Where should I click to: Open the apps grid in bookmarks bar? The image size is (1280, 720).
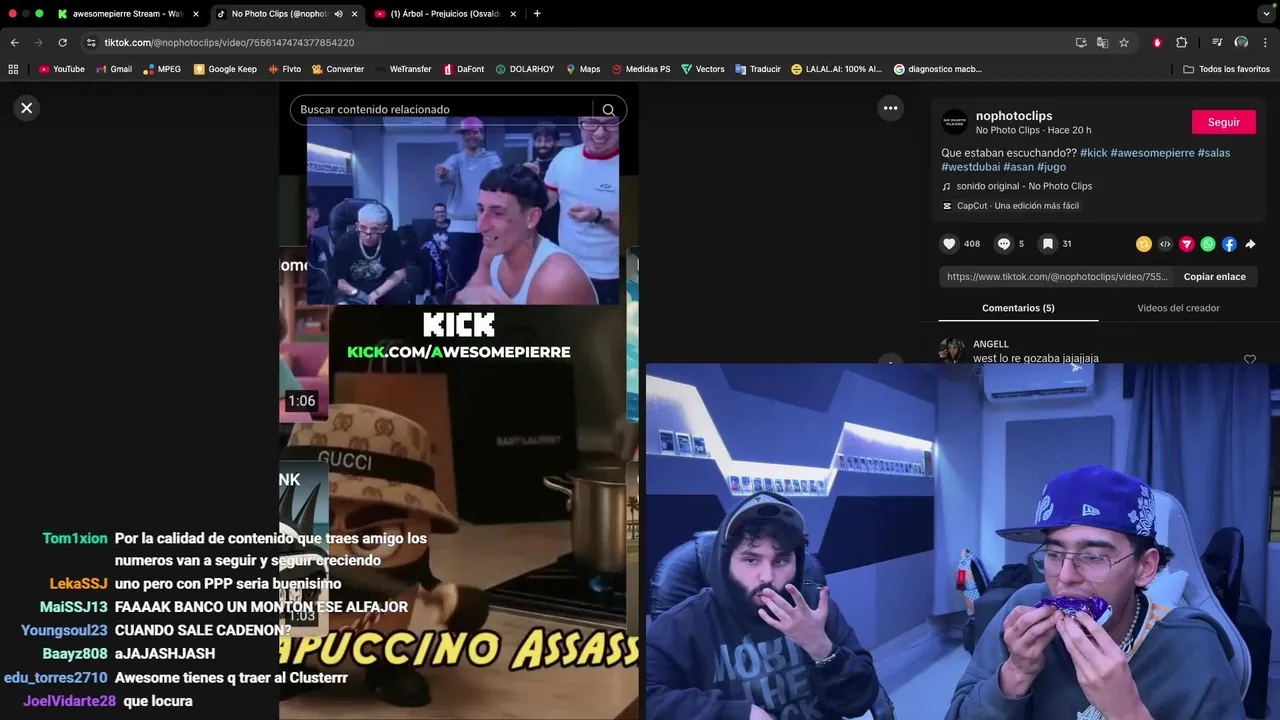tap(13, 69)
